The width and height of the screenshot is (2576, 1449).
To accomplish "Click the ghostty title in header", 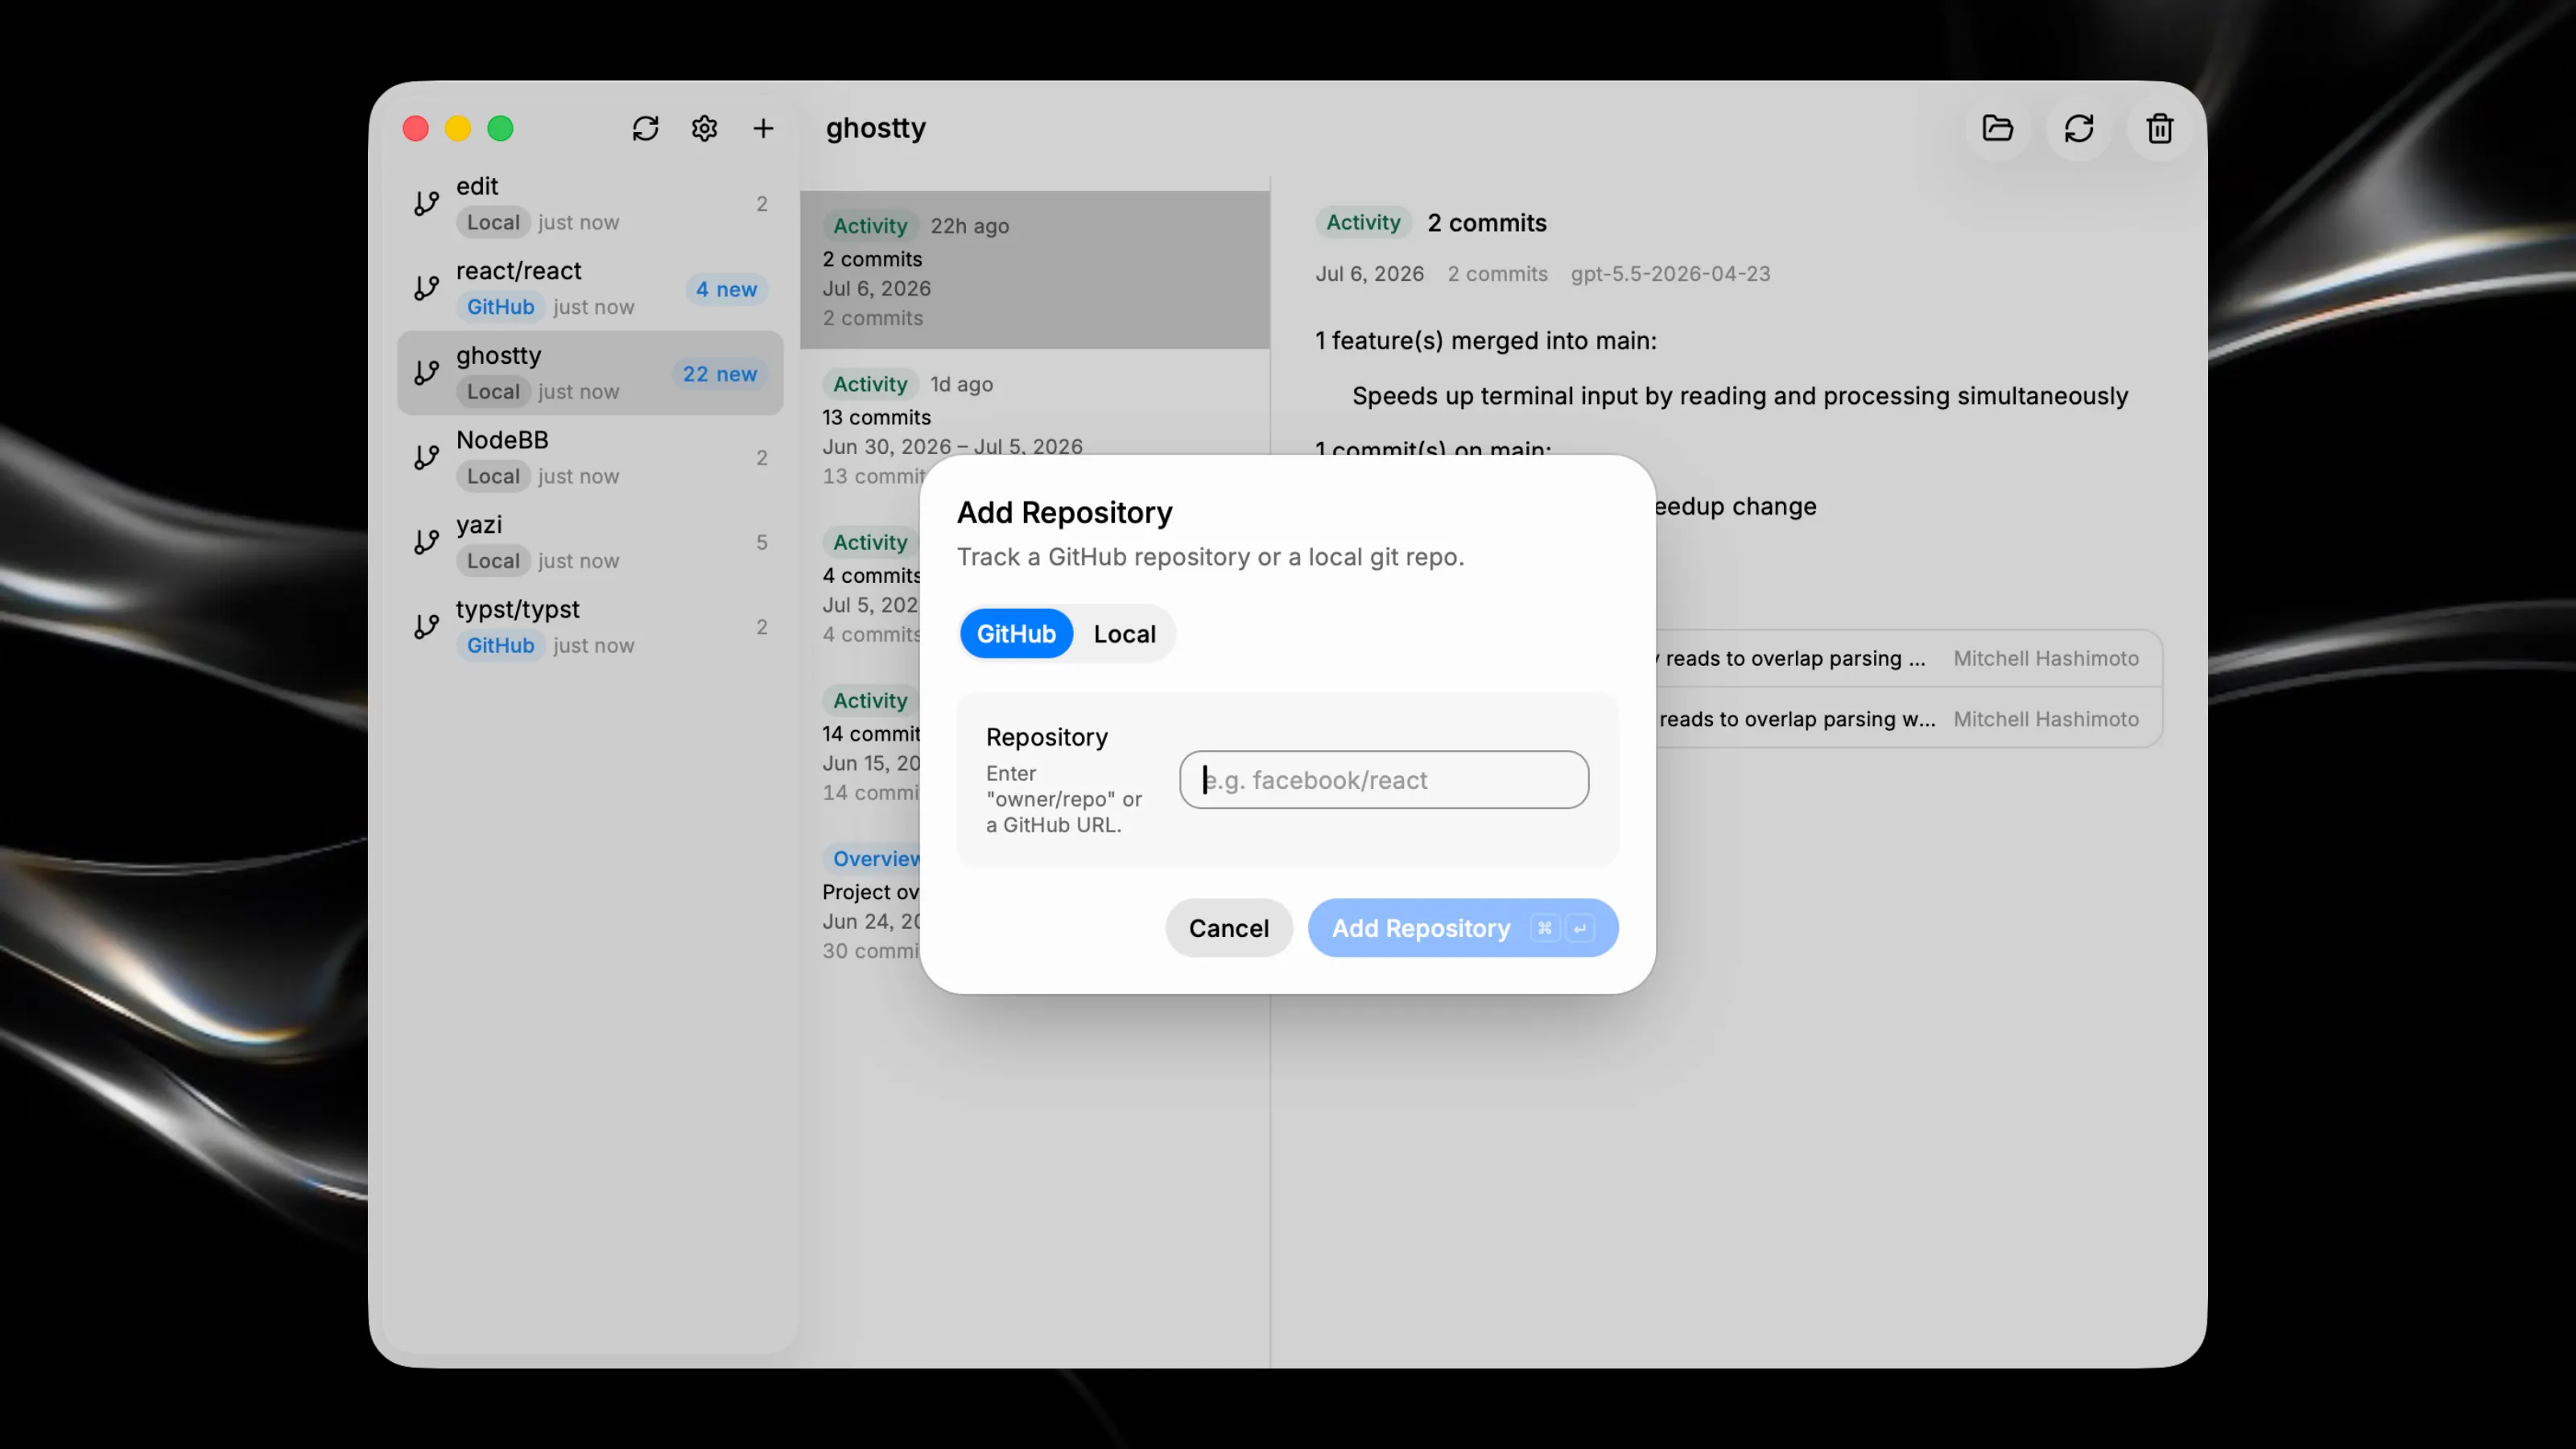I will [876, 128].
